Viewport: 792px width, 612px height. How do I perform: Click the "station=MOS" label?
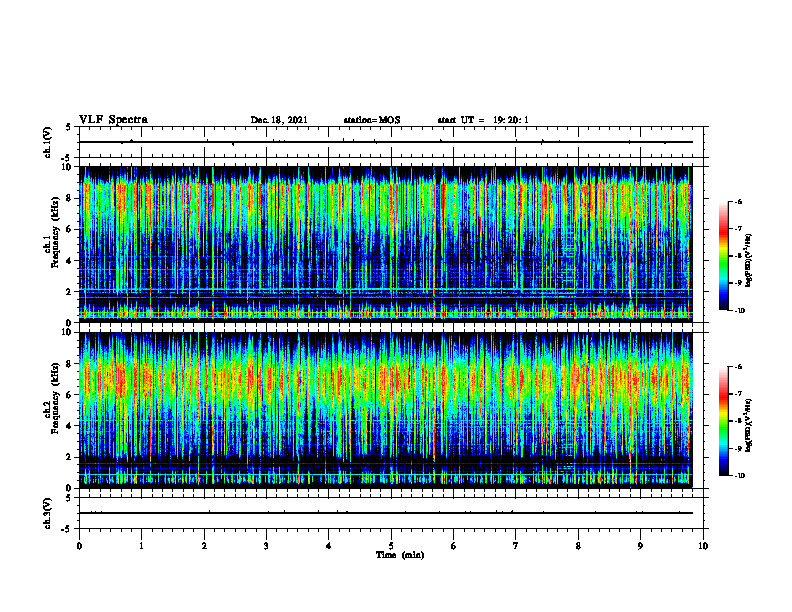point(372,120)
